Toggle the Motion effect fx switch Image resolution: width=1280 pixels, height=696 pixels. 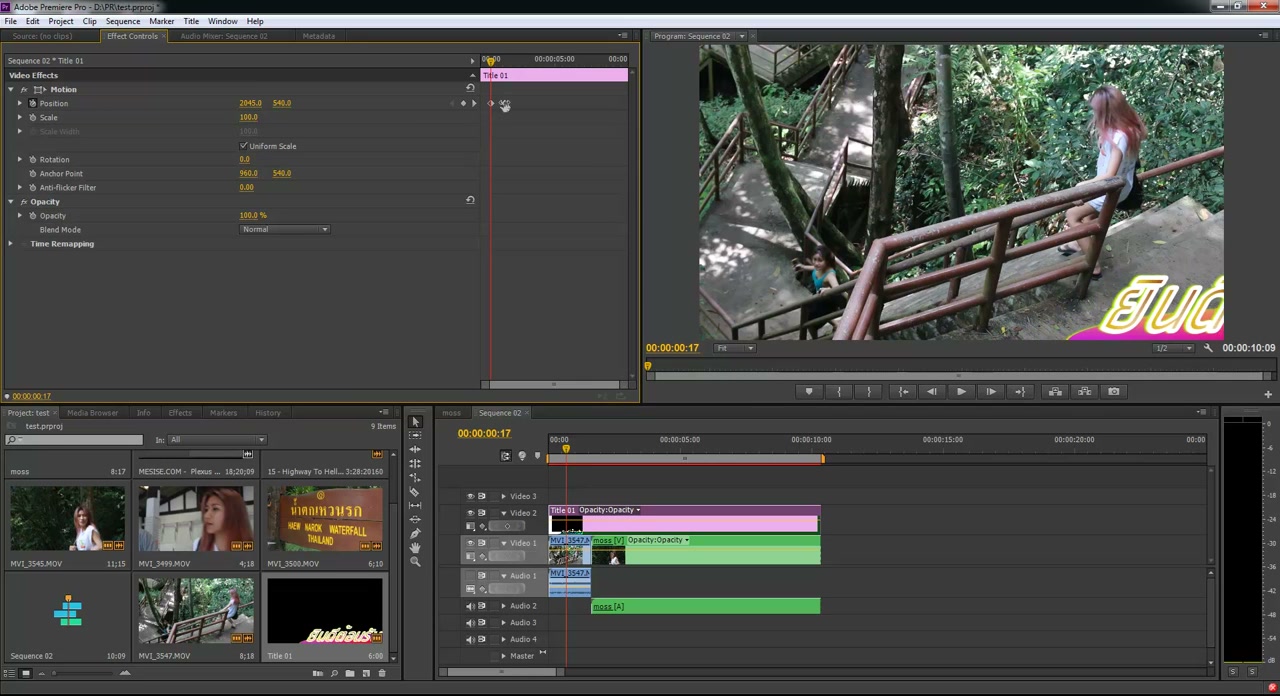click(24, 90)
